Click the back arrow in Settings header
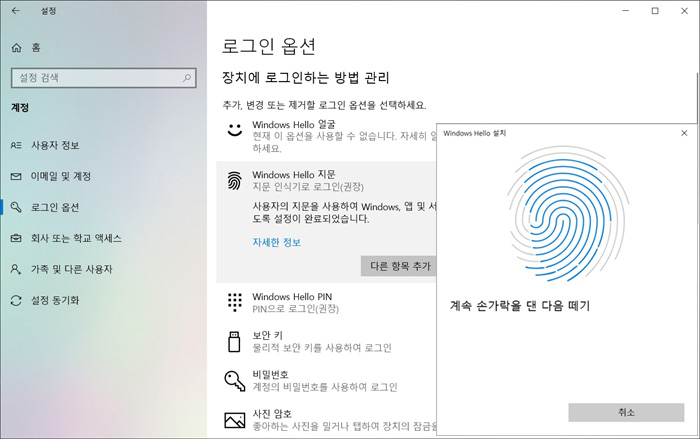This screenshot has height=439, width=700. (x=16, y=11)
